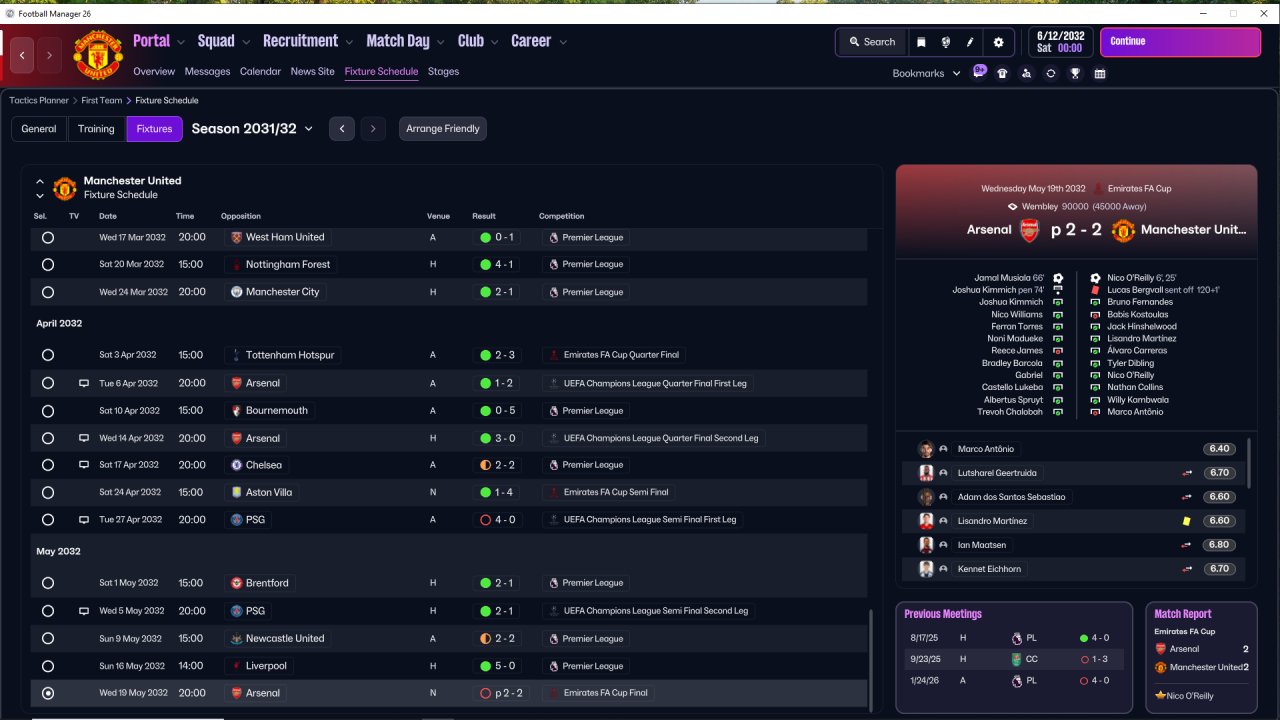Switch to the General tab
1280x720 pixels.
pyautogui.click(x=39, y=129)
